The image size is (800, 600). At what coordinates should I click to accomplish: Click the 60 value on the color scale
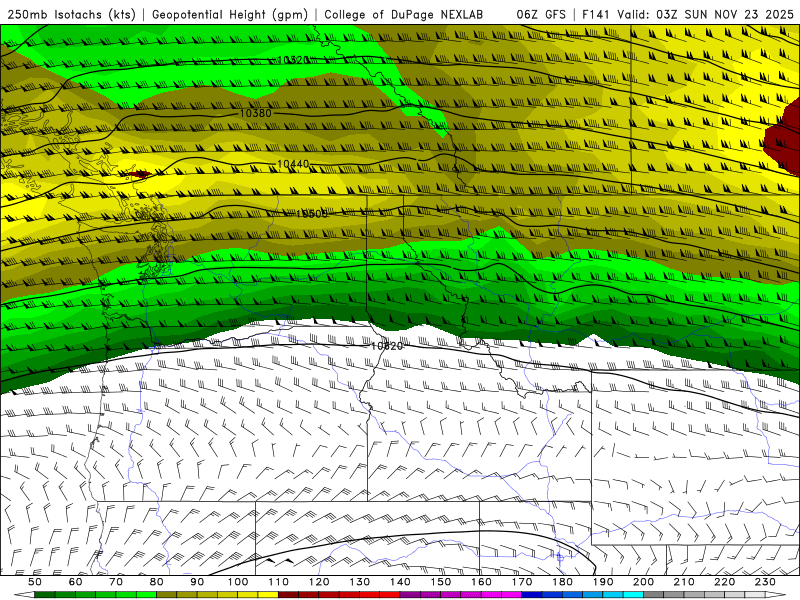pyautogui.click(x=75, y=582)
